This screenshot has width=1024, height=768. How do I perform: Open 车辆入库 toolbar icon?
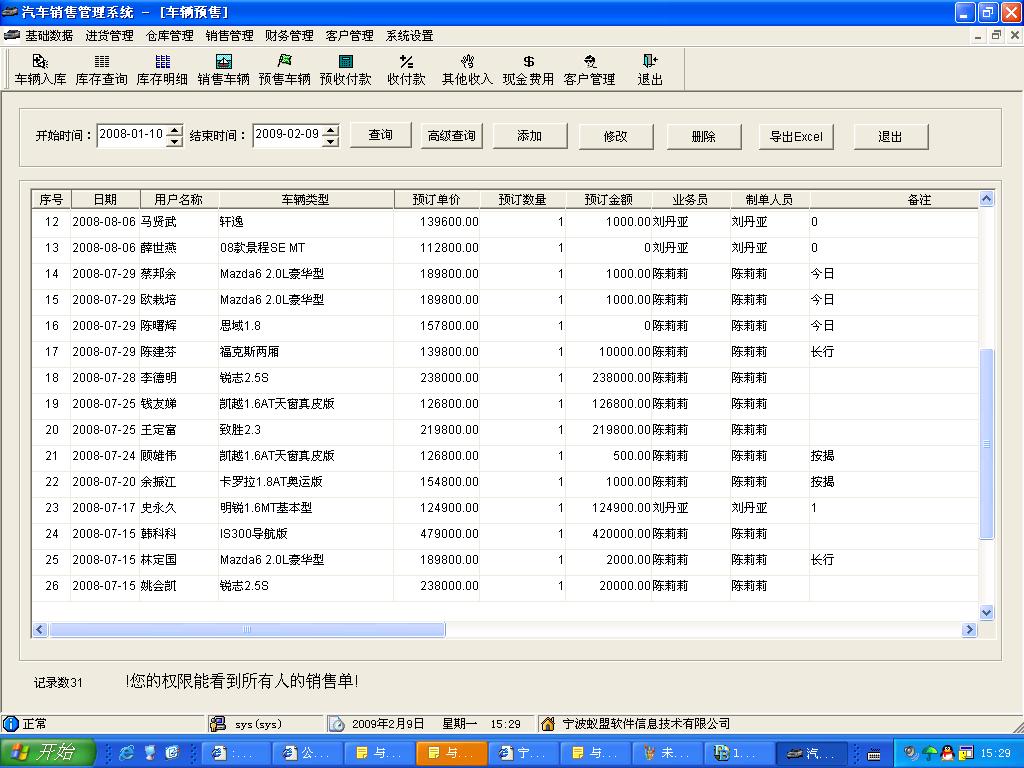point(40,70)
